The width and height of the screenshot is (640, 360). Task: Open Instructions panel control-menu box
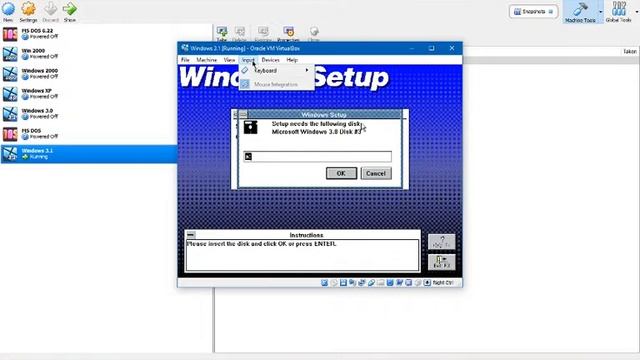click(x=190, y=235)
